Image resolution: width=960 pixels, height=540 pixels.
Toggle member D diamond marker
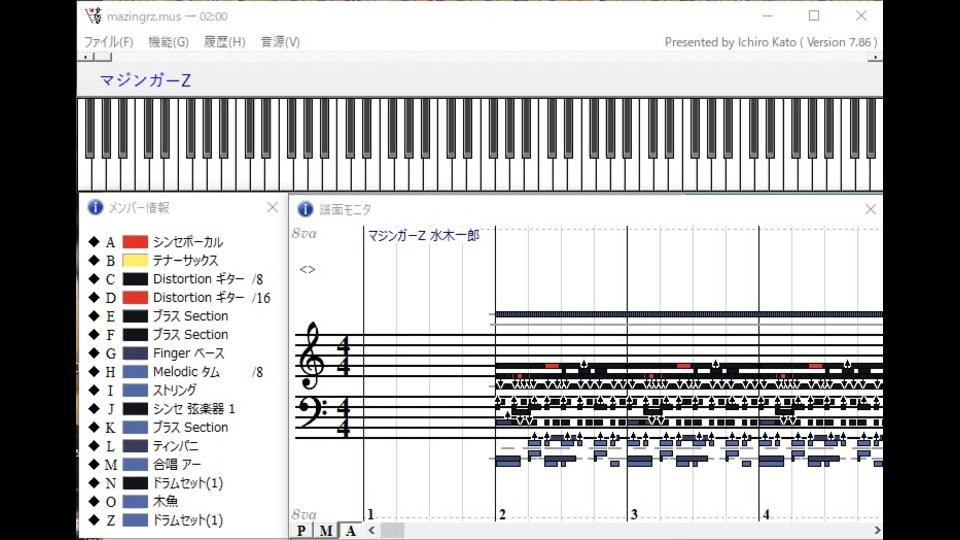click(x=94, y=297)
